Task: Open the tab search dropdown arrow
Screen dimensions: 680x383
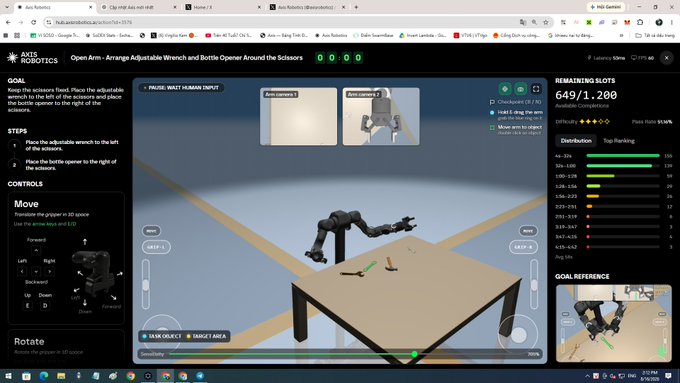Action: (x=7, y=7)
